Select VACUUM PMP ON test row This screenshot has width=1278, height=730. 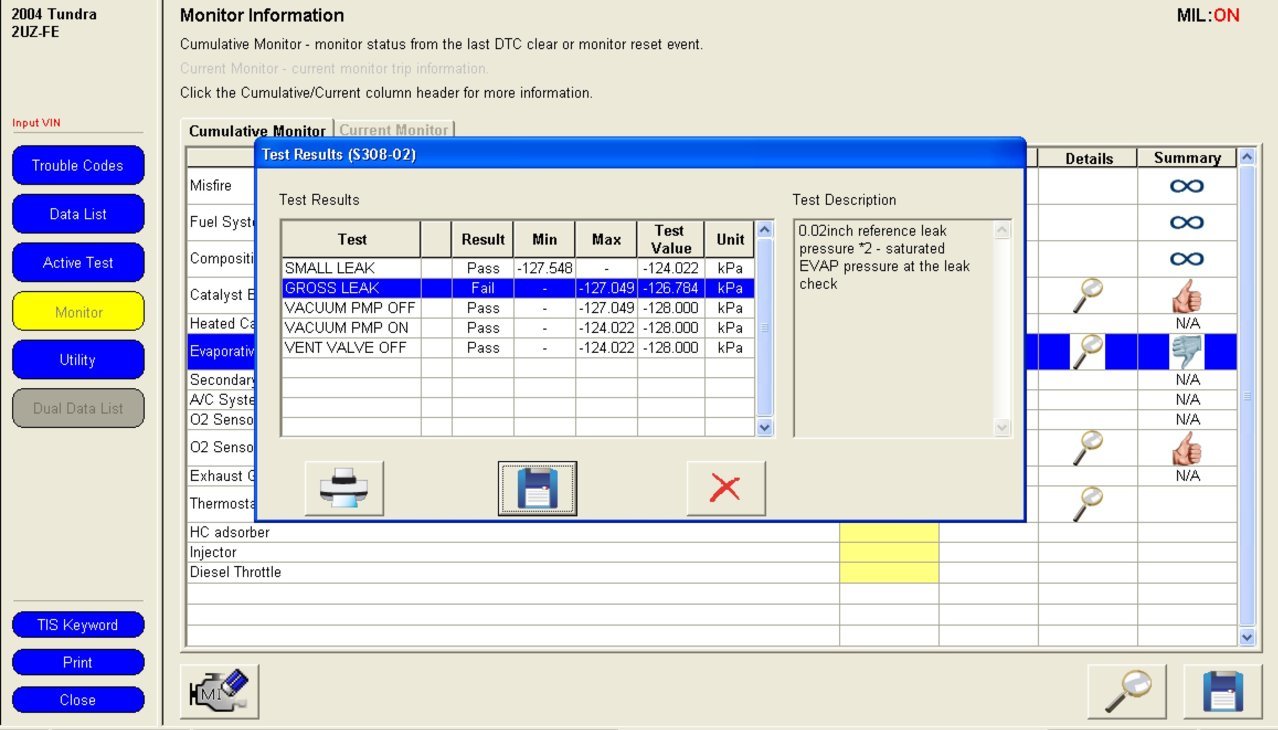(x=517, y=328)
